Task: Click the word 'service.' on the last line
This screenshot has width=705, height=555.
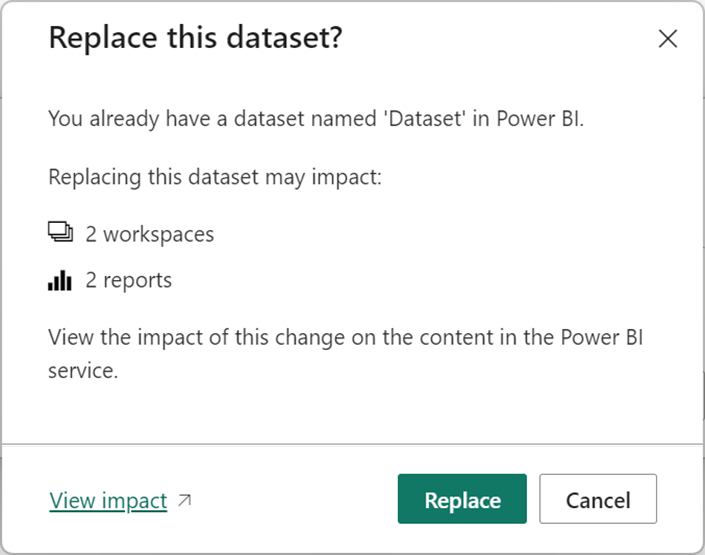Action: pos(83,368)
